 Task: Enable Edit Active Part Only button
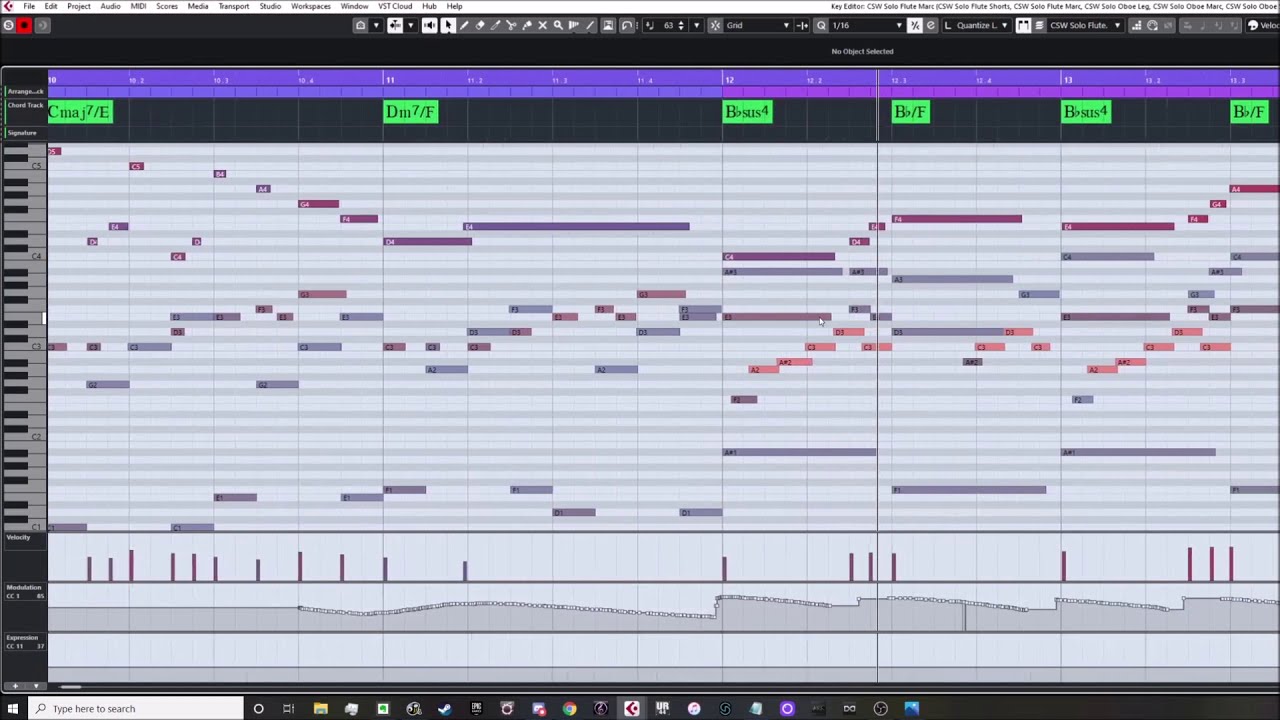1040,25
